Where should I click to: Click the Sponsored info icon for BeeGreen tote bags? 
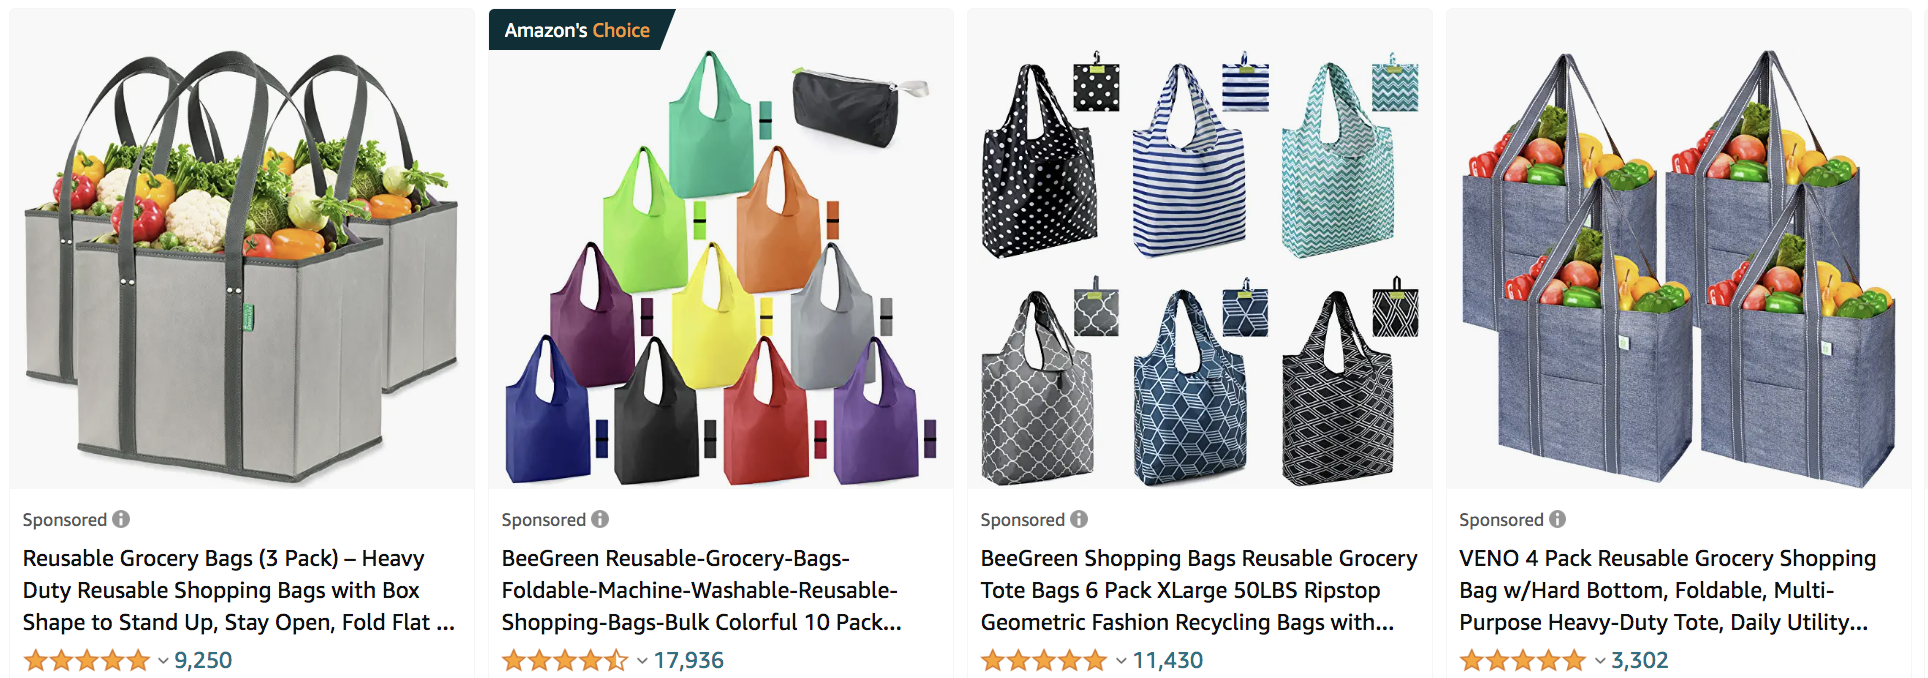[1079, 519]
